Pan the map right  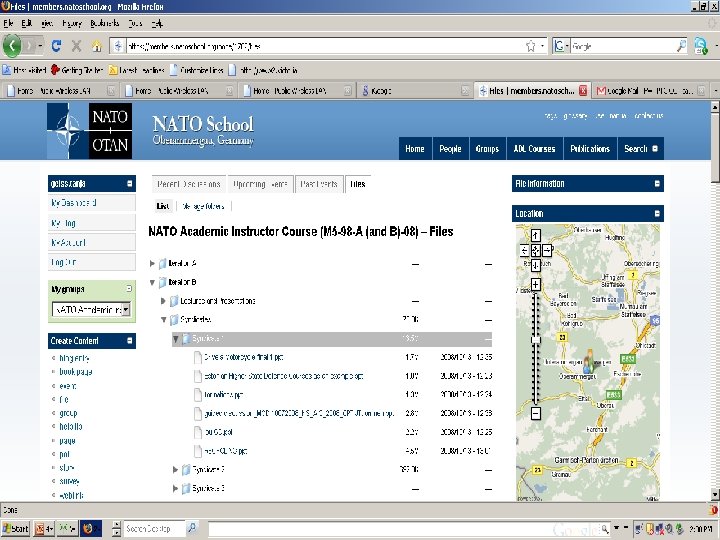[x=547, y=251]
